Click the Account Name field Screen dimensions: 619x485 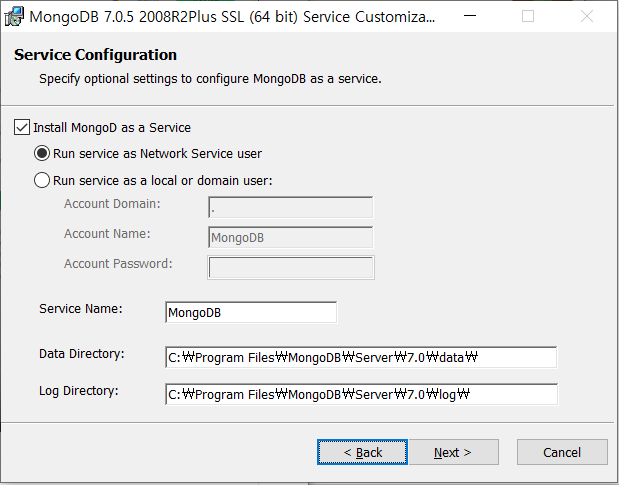(x=291, y=237)
